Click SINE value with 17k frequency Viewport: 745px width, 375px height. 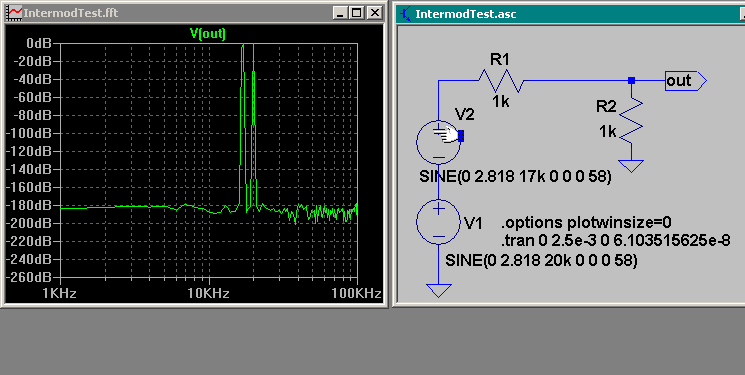515,177
